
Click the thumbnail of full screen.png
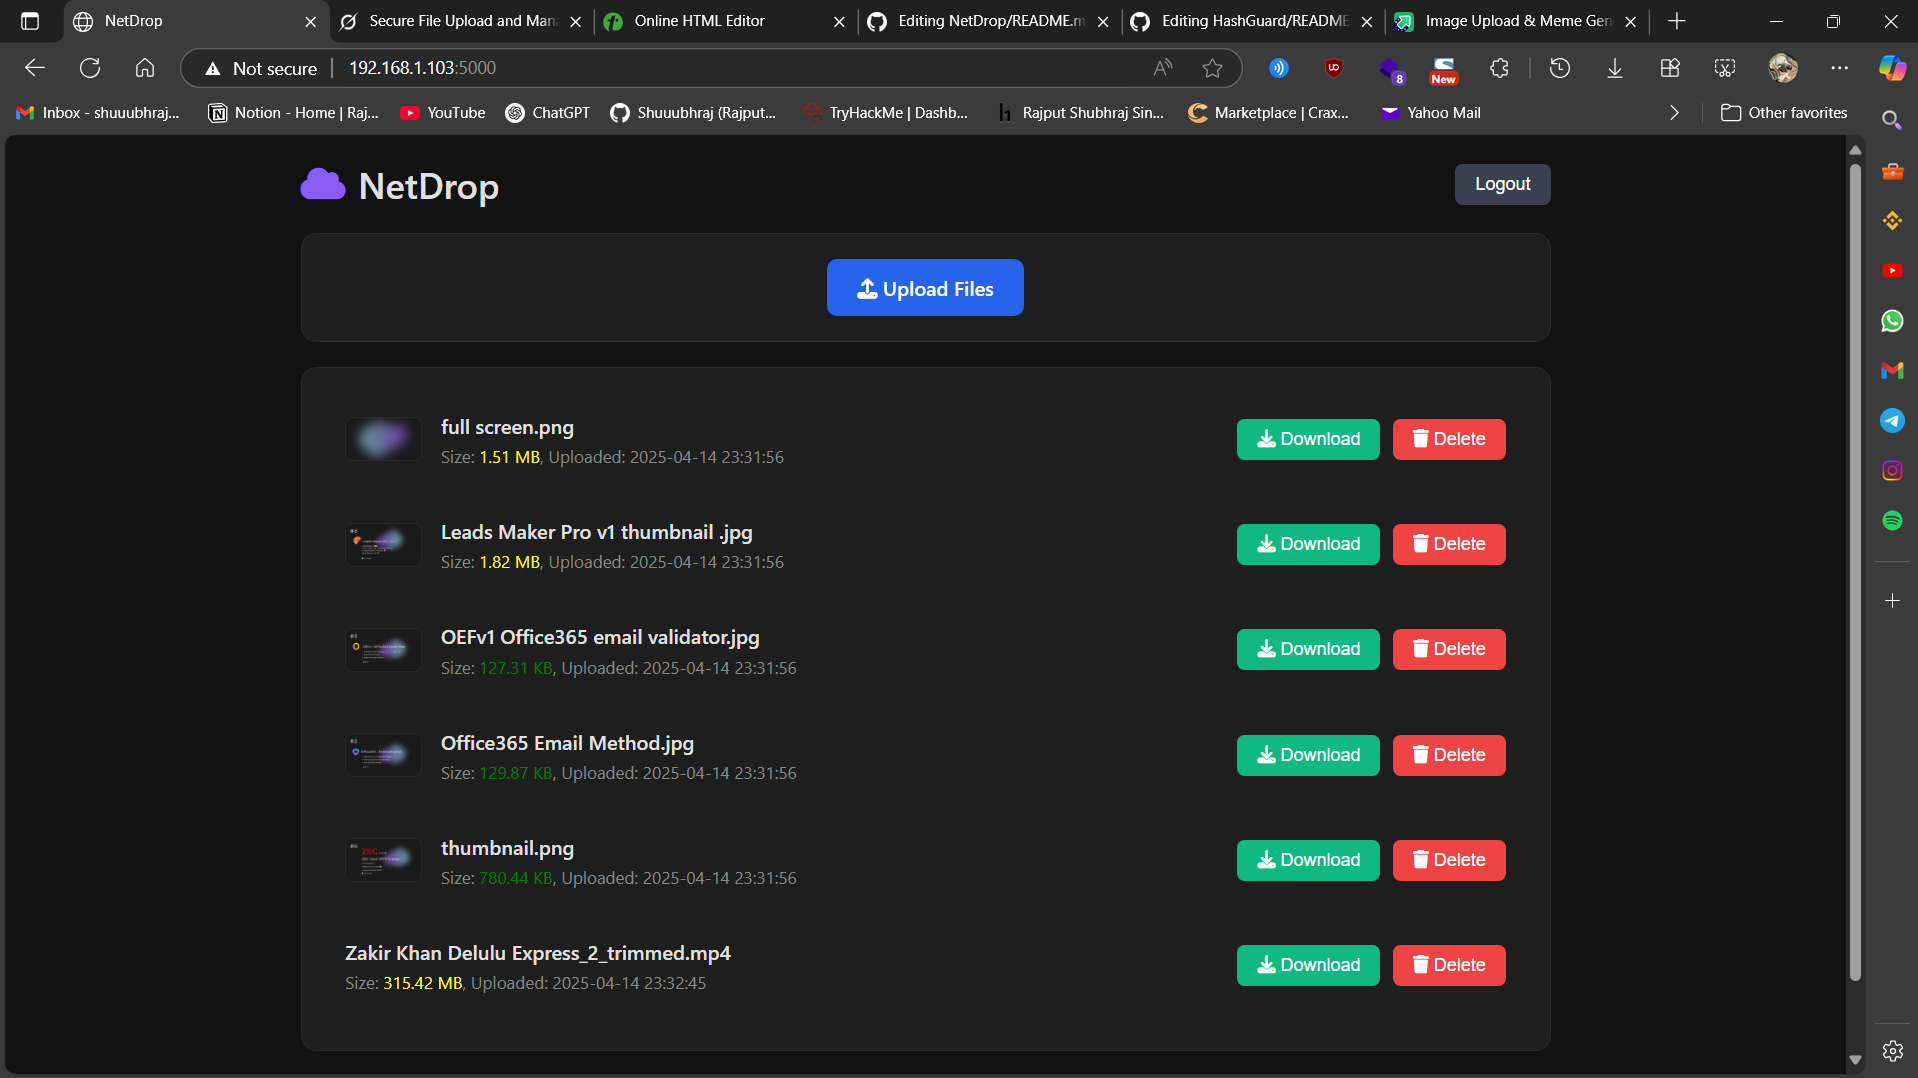point(382,438)
